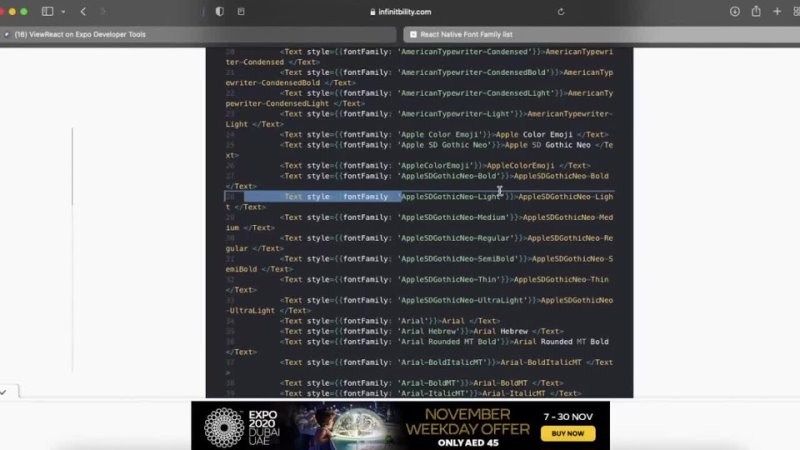Go forward with the forward arrow
The height and width of the screenshot is (450, 800).
pos(103,11)
